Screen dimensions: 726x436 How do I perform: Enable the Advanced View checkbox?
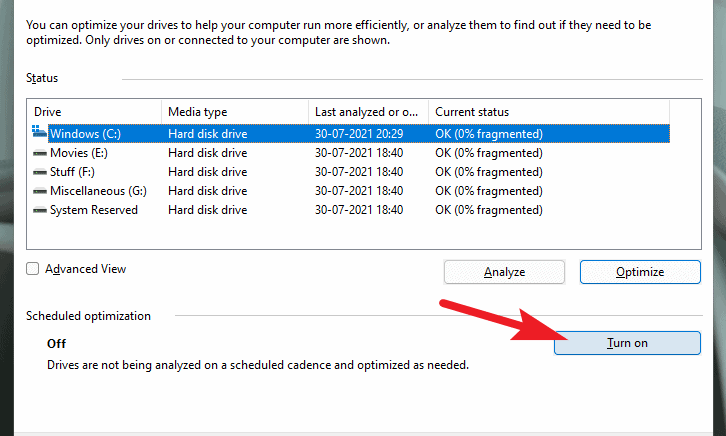(x=32, y=269)
